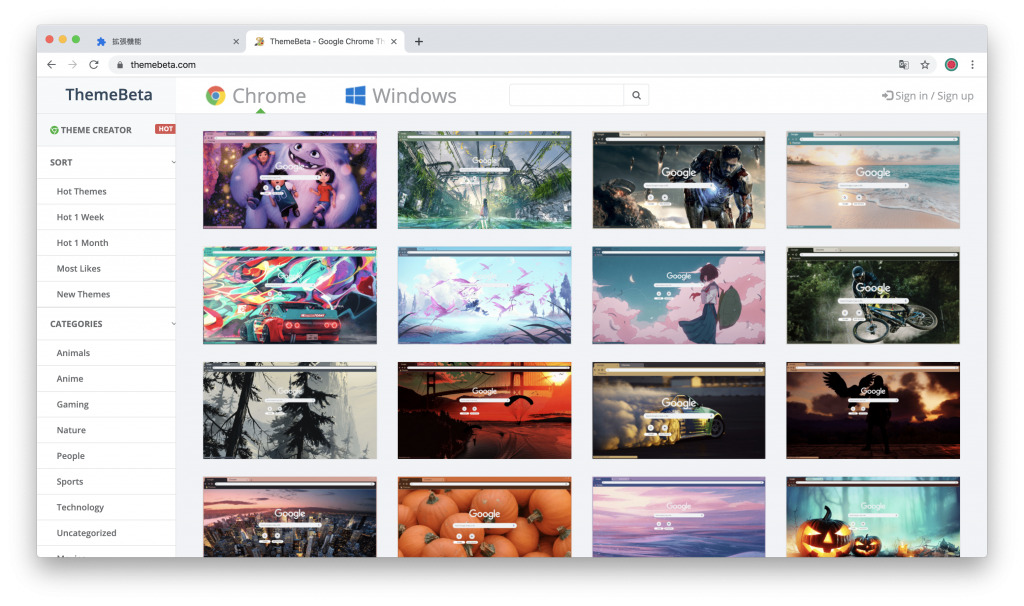Open the city skyline at dusk theme
The image size is (1024, 606).
coord(290,517)
